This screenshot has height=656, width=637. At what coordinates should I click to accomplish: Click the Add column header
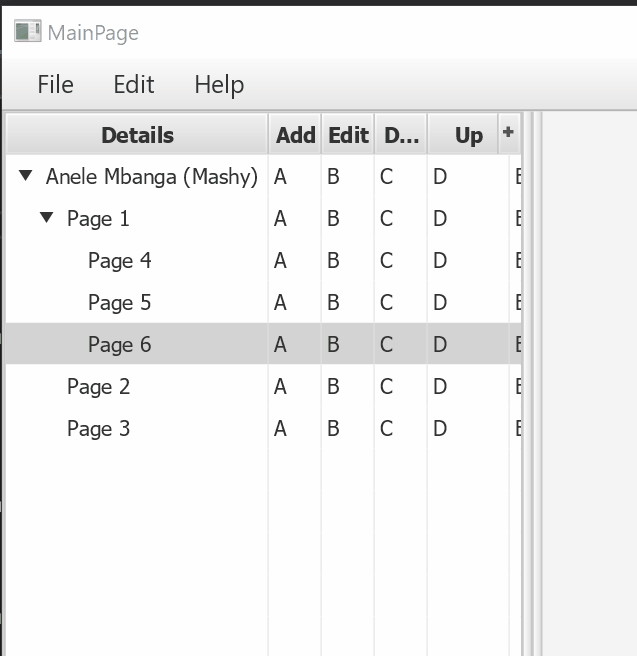[295, 135]
